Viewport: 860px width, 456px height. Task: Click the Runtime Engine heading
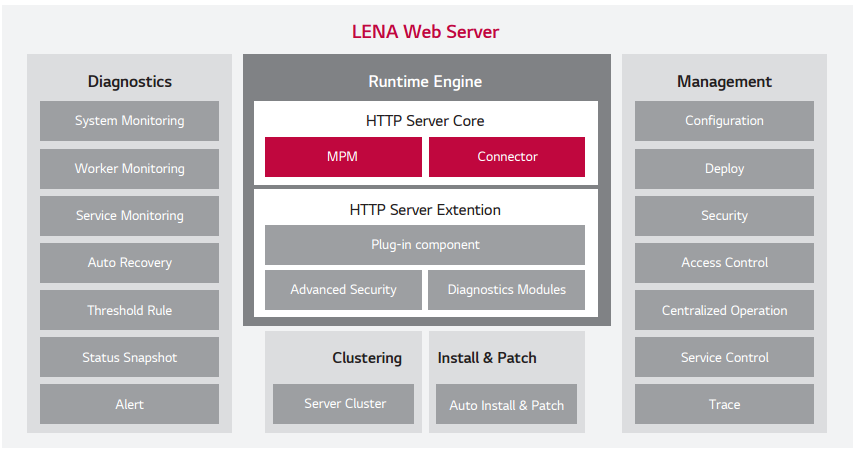425,81
